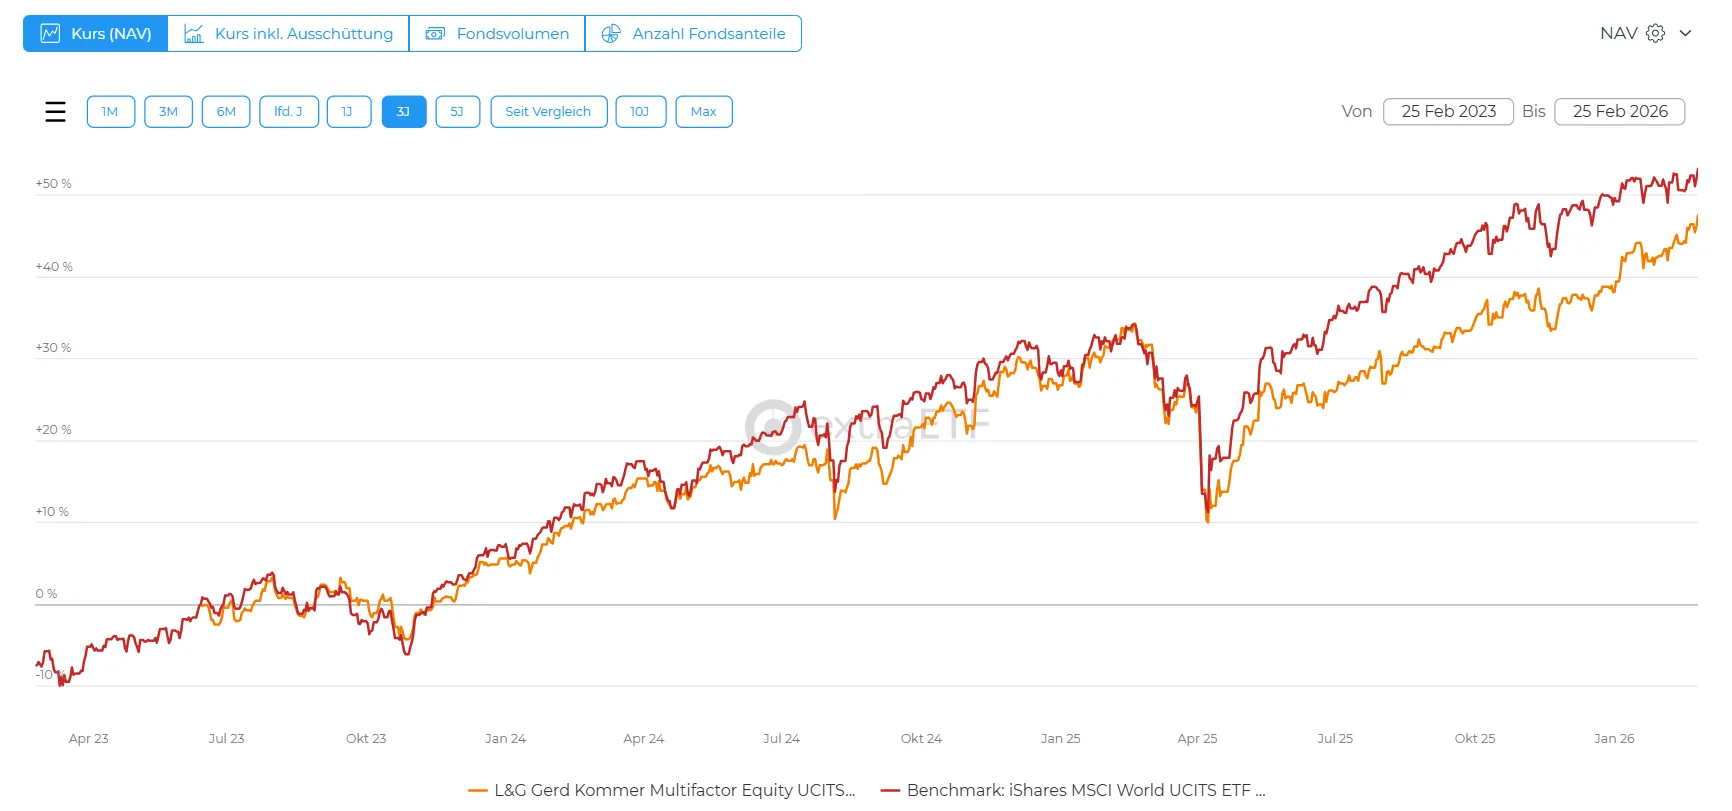Select the 1M time range
1732x811 pixels.
(111, 112)
